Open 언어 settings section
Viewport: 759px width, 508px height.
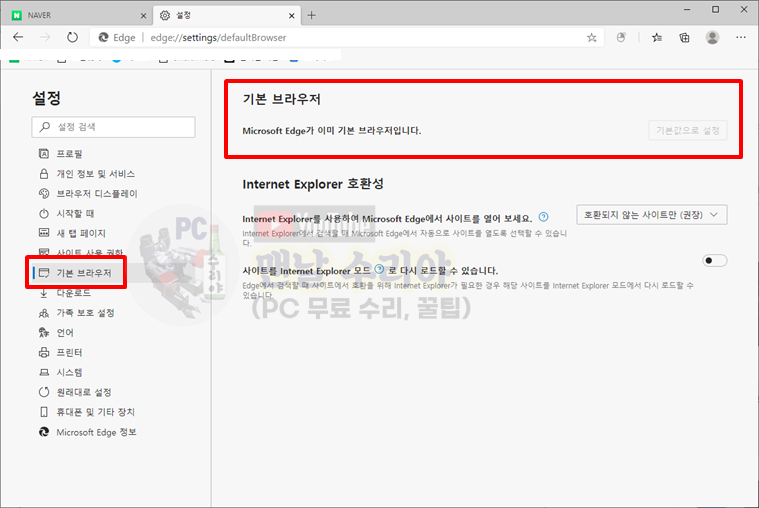point(65,333)
